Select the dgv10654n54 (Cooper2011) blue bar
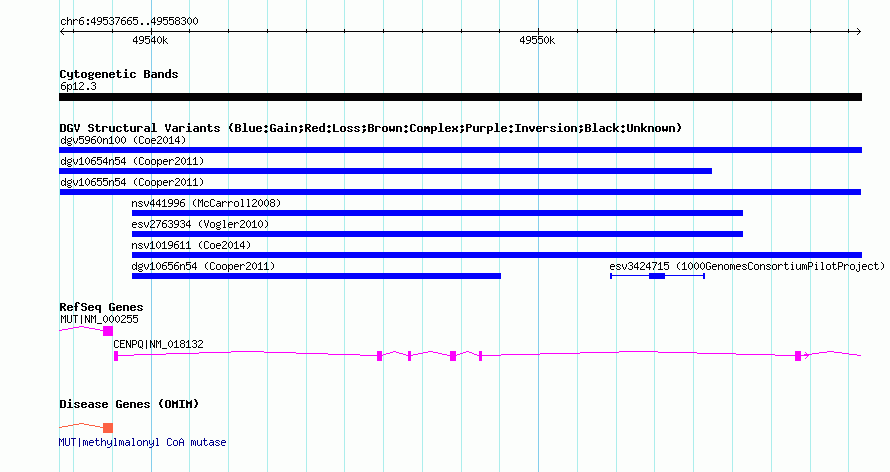 click(385, 171)
